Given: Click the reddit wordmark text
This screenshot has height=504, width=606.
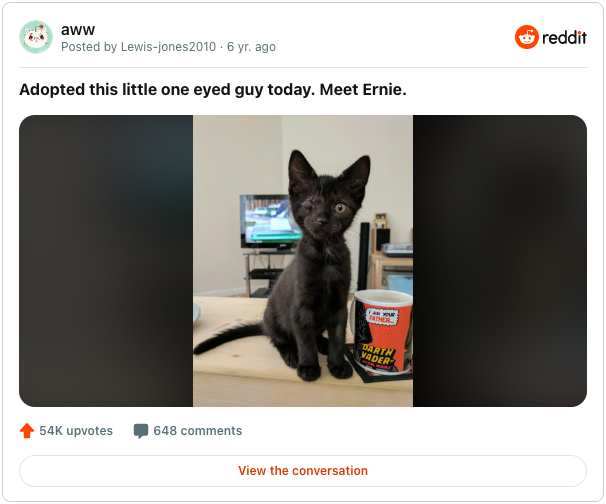Looking at the screenshot, I should 564,37.
